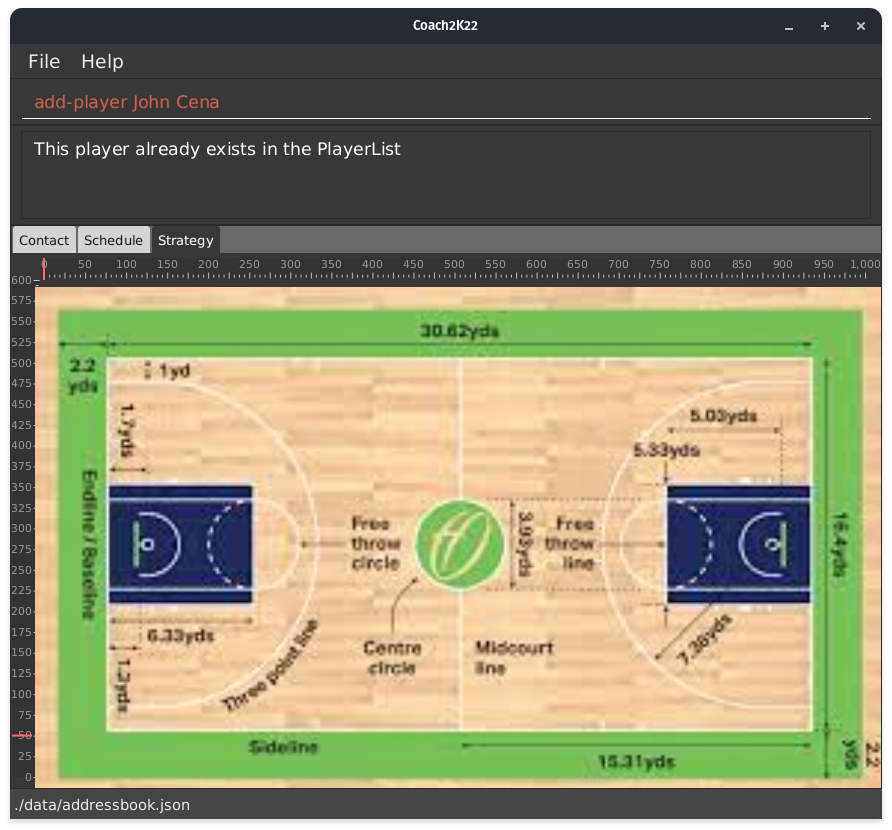Click the Coach2K22 title bar text
Viewport: 892px width, 830px height.
click(x=445, y=26)
